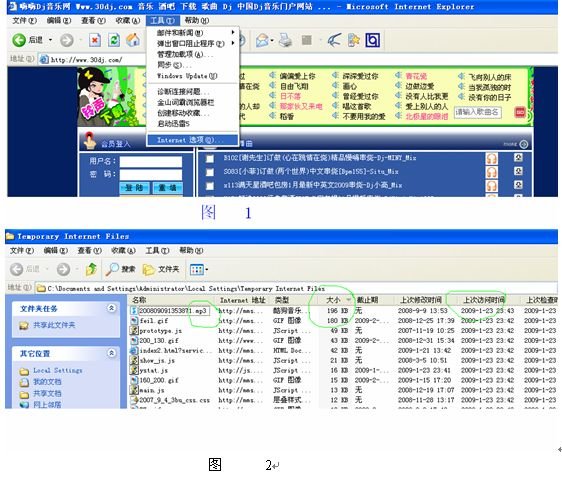Click 共享此文件夹 share folder link
The height and width of the screenshot is (480, 562).
pos(54,325)
